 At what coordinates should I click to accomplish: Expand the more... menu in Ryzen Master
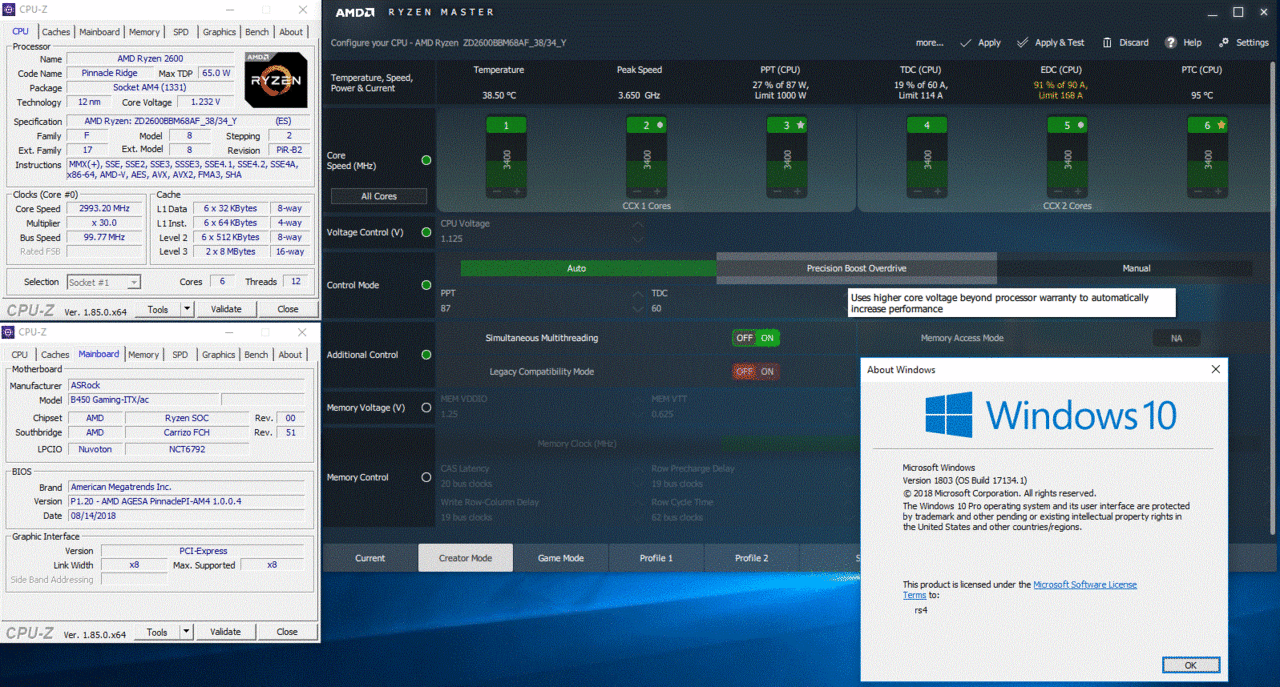[929, 43]
